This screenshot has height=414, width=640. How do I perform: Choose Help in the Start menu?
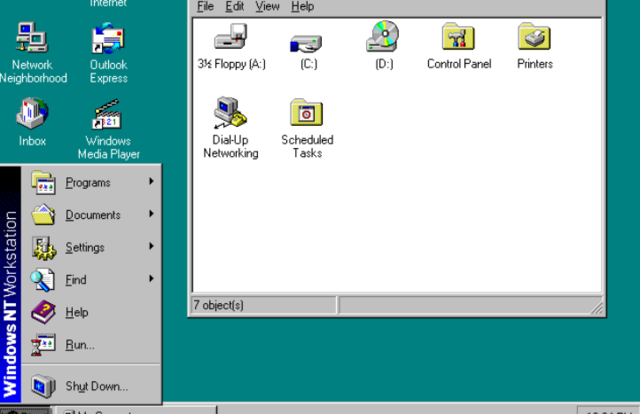coord(92,312)
